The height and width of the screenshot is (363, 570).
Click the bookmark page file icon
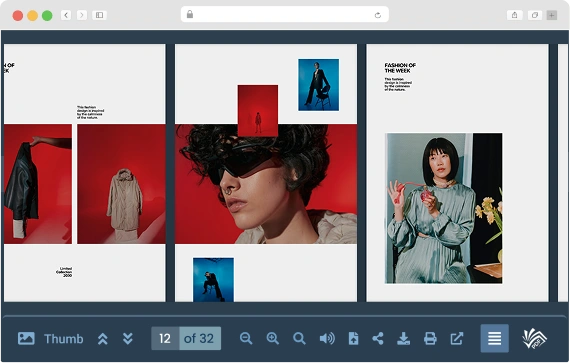pyautogui.click(x=353, y=338)
